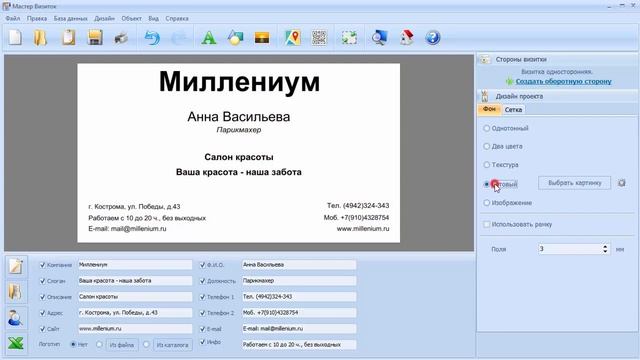Open the Справка menu
The height and width of the screenshot is (360, 640).
click(x=177, y=18)
